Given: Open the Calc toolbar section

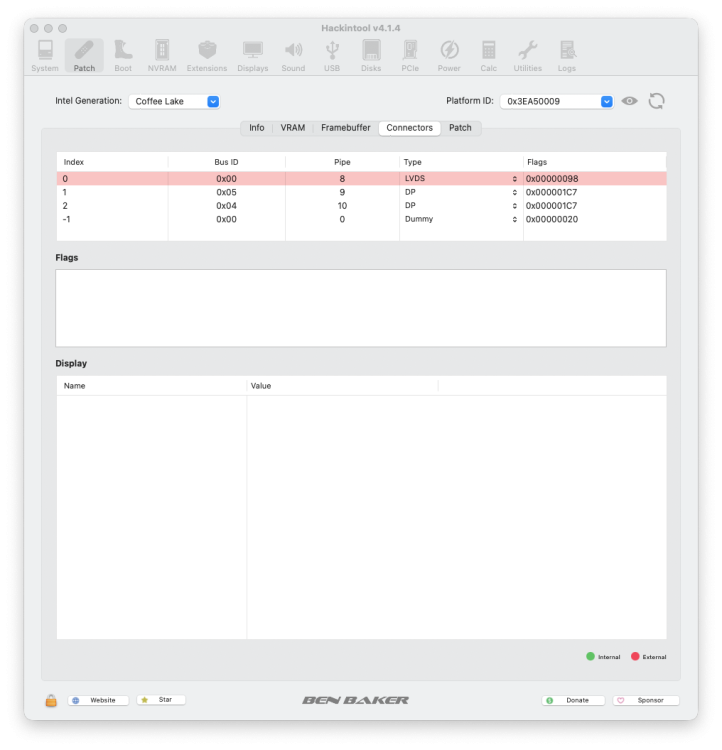Looking at the screenshot, I should coord(489,56).
